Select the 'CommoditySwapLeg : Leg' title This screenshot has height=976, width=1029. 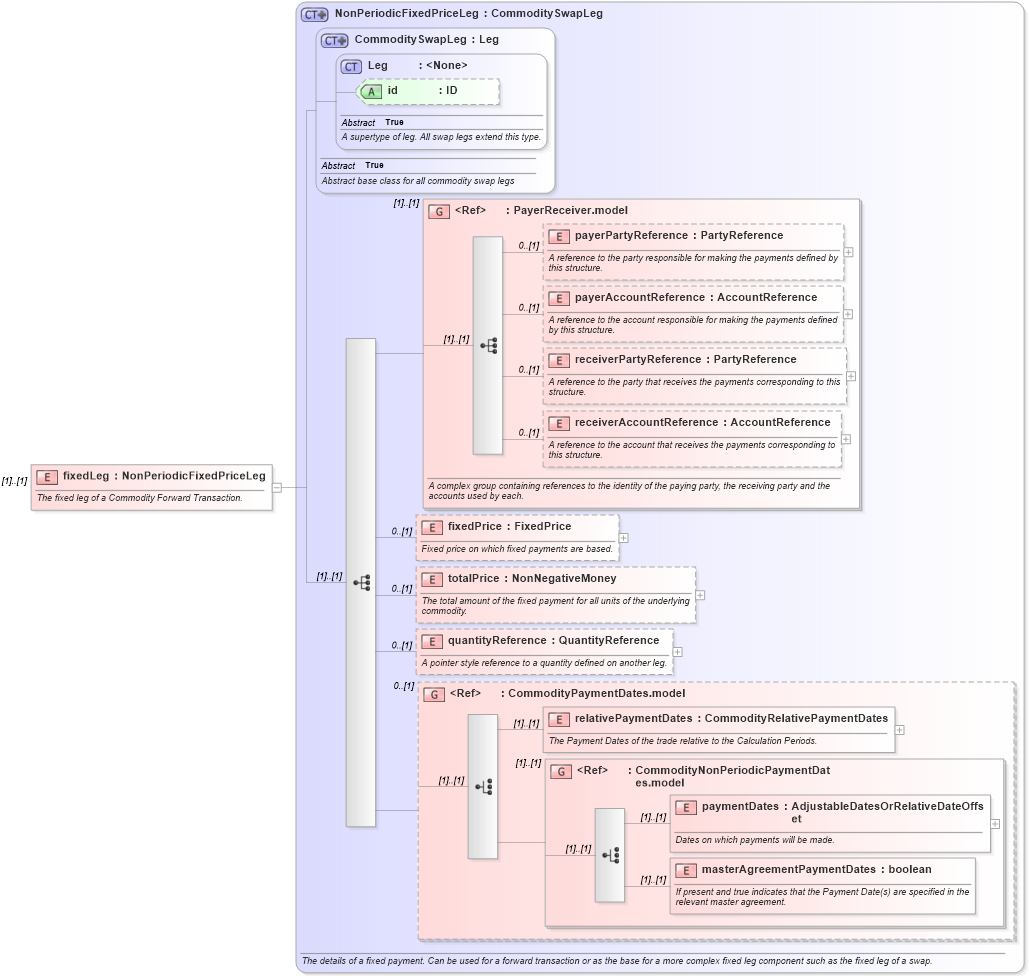pos(427,39)
